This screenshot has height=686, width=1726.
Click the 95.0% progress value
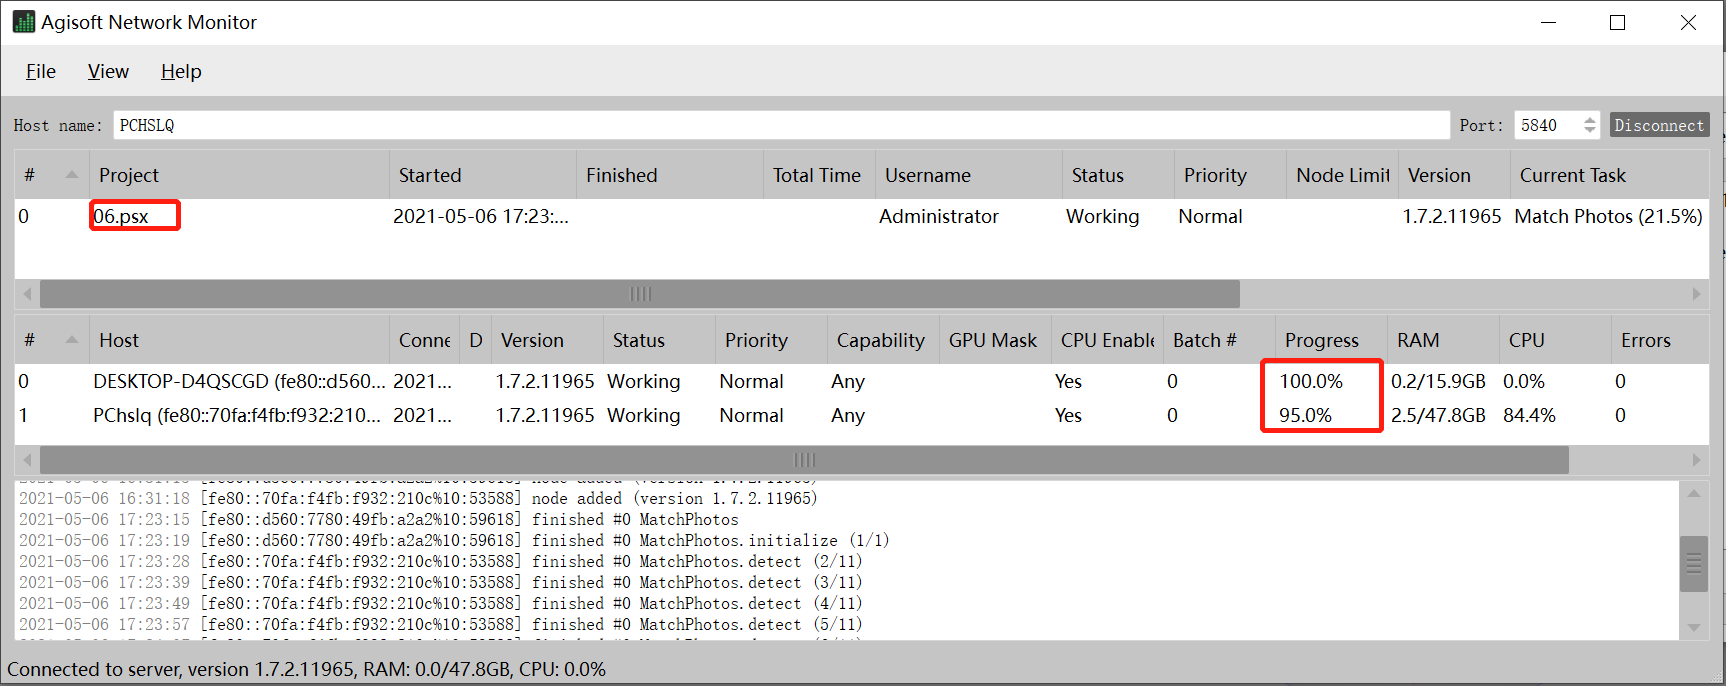point(1305,415)
